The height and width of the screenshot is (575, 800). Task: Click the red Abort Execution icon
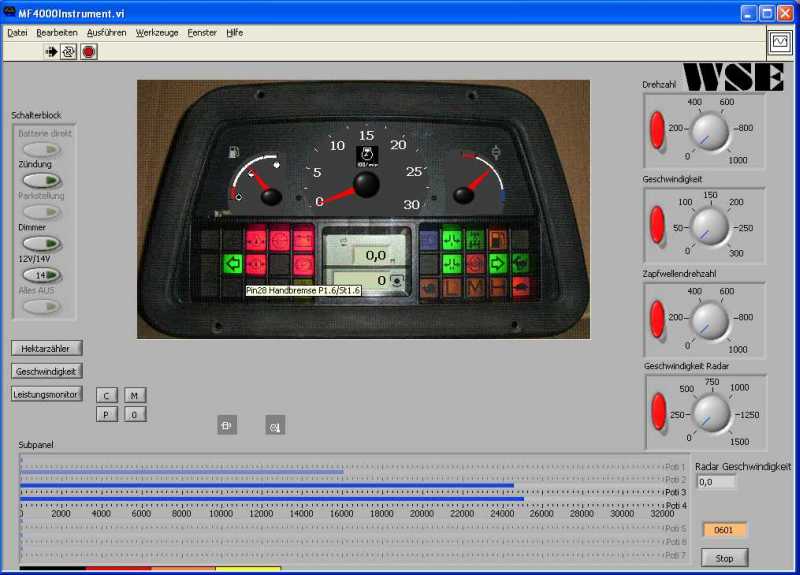pos(89,51)
